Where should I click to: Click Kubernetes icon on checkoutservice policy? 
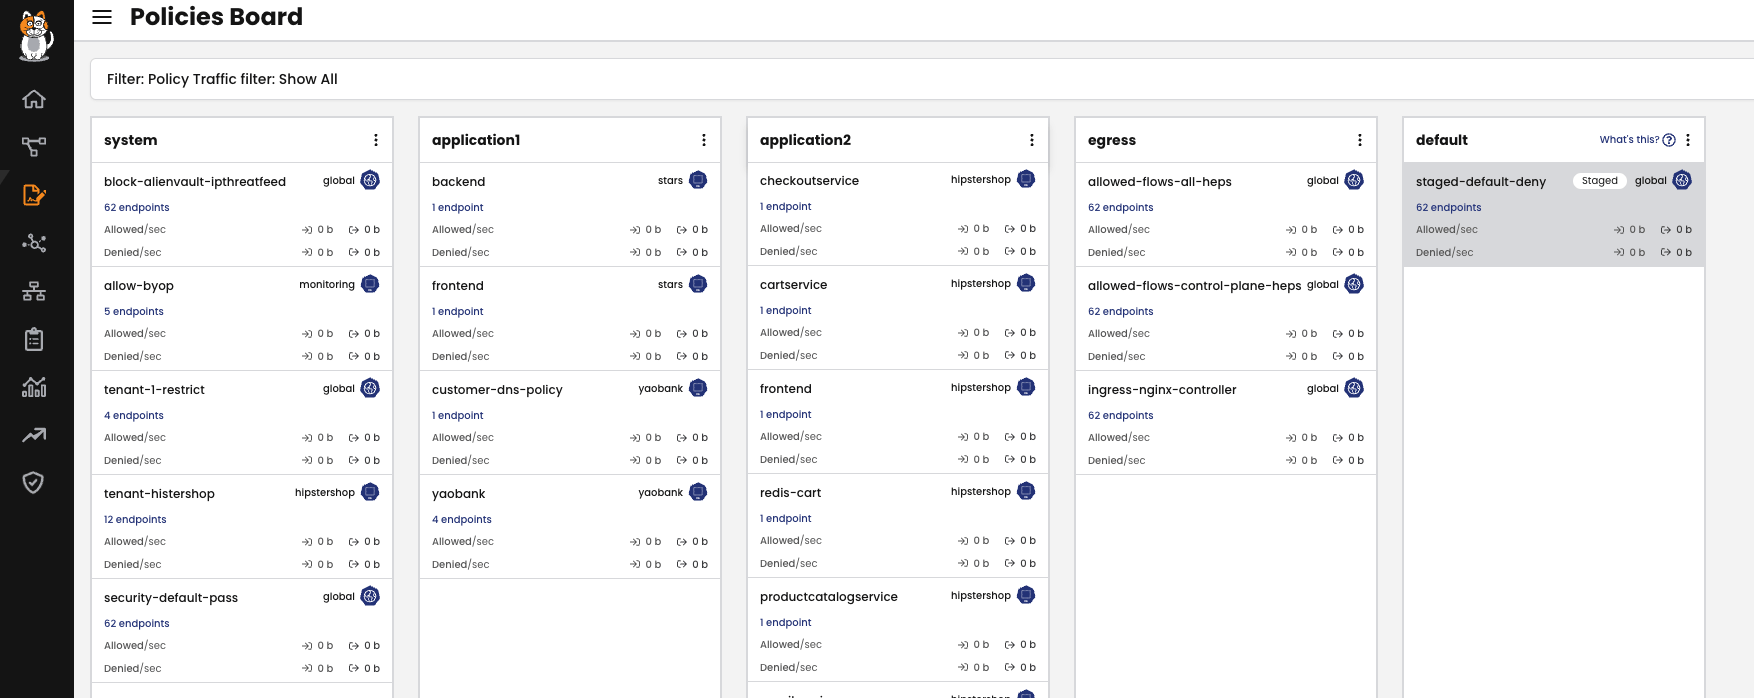1026,179
